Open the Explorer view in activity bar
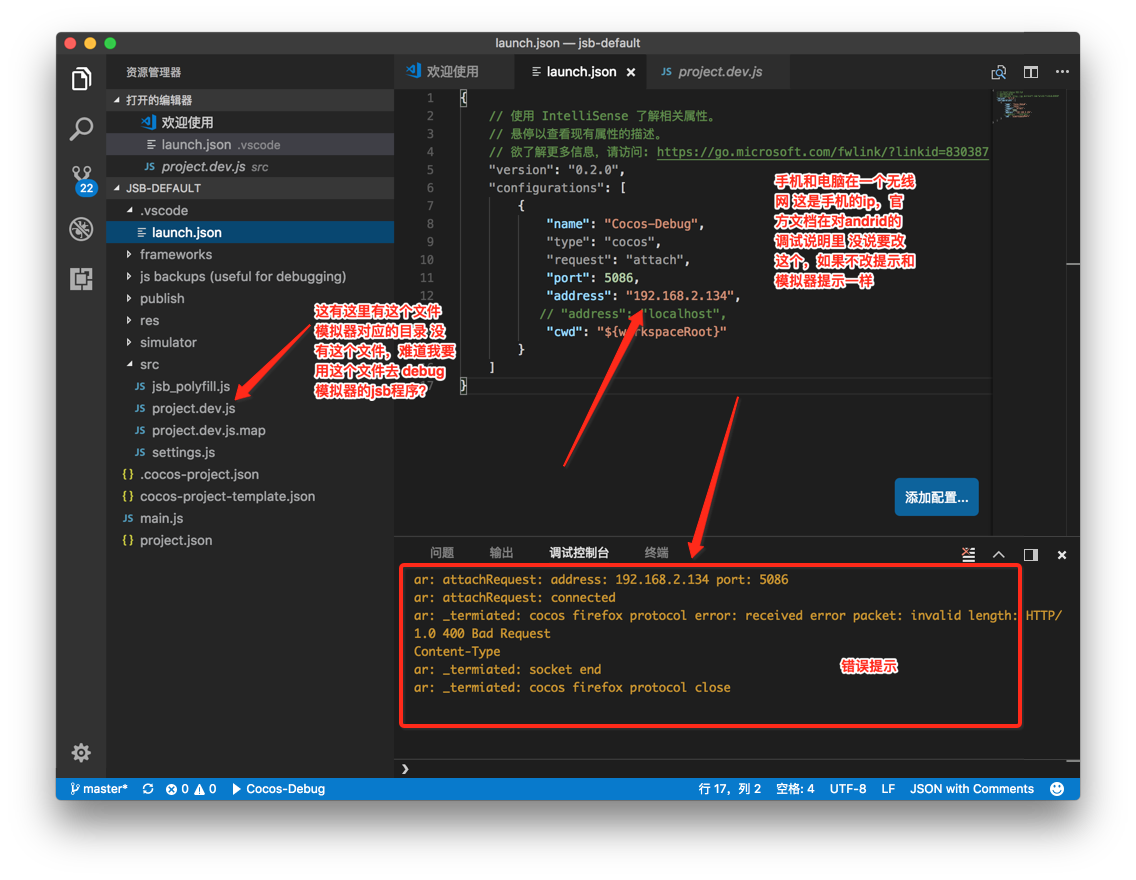This screenshot has width=1136, height=880. tap(81, 78)
